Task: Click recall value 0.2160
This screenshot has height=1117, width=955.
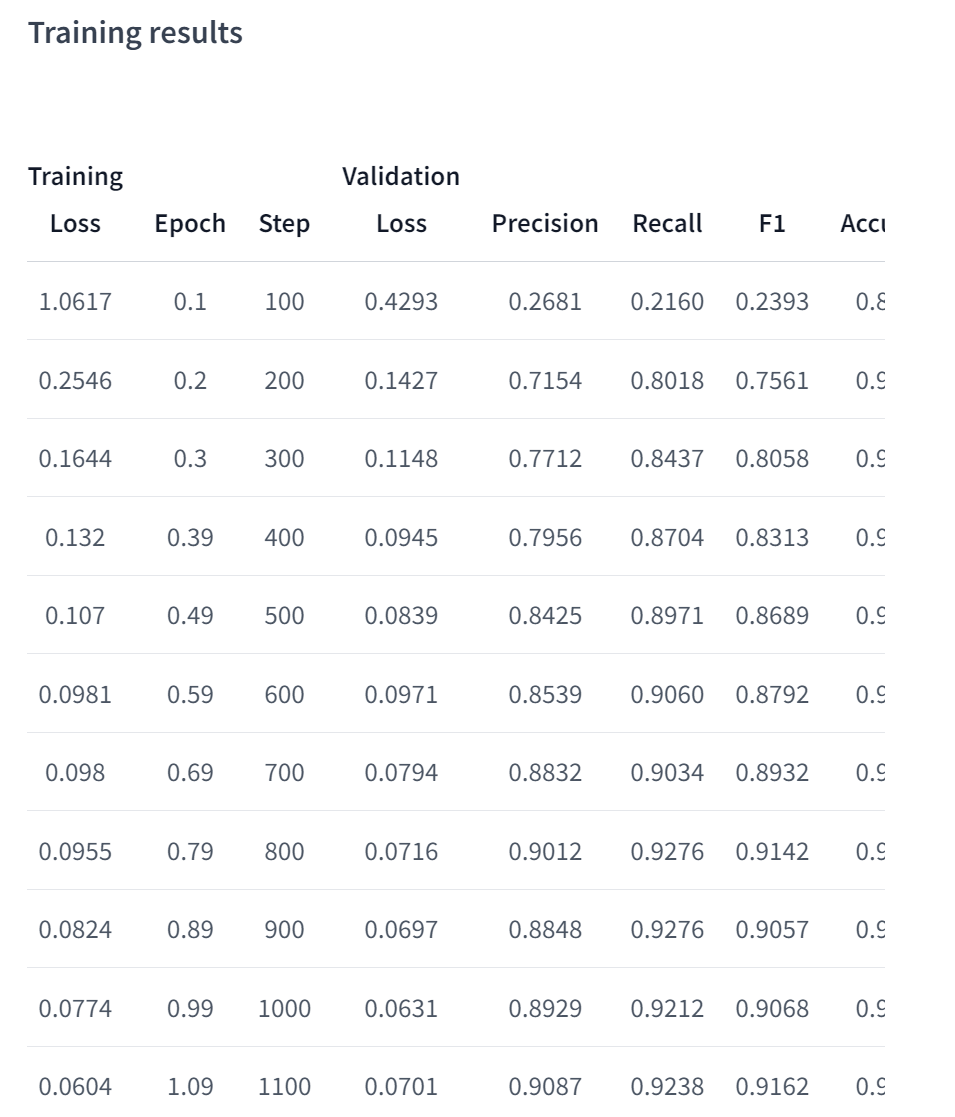Action: pyautogui.click(x=667, y=302)
